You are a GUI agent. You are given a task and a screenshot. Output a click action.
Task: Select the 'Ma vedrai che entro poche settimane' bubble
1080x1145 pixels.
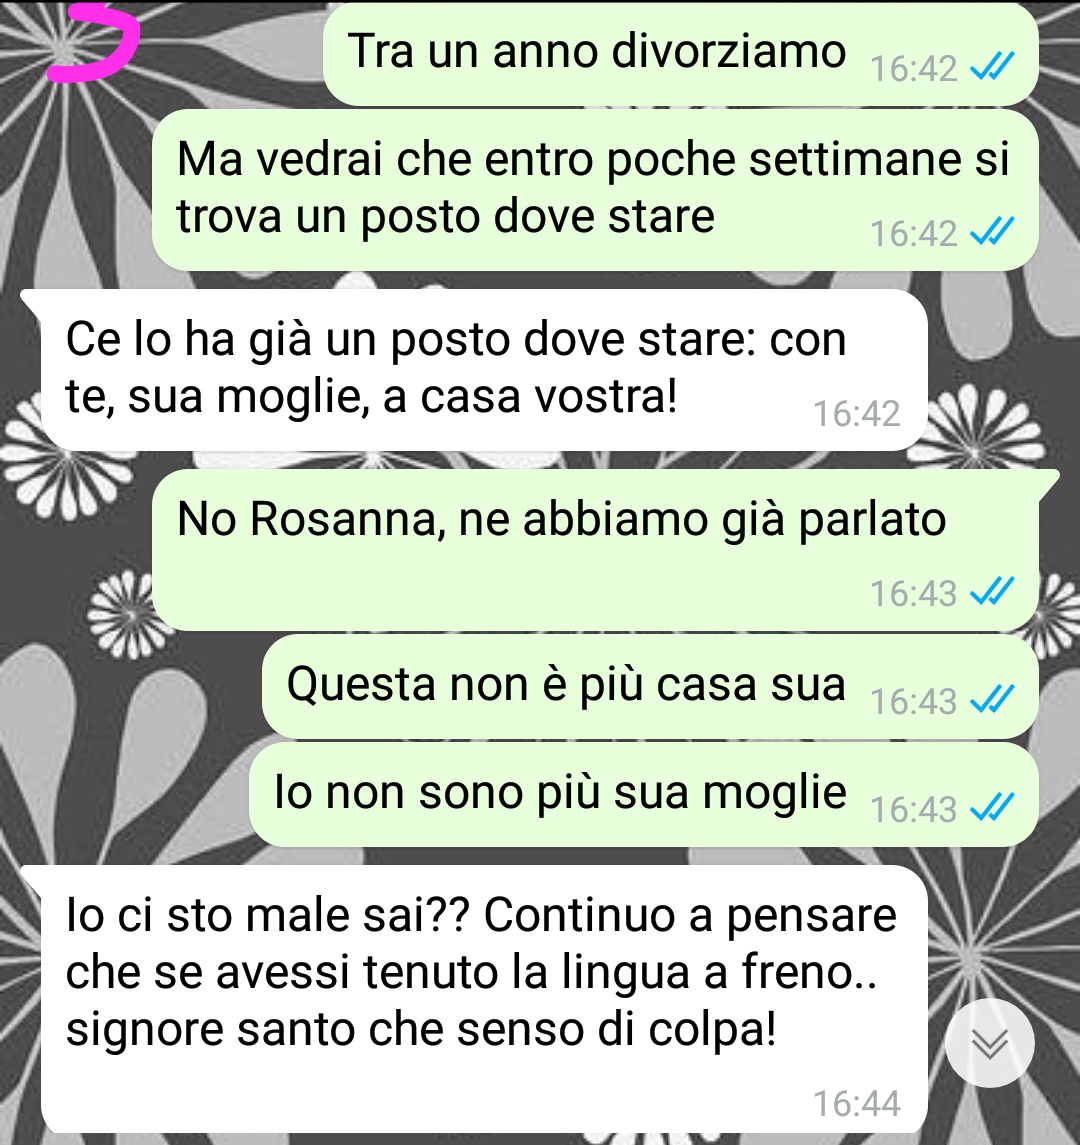[595, 190]
